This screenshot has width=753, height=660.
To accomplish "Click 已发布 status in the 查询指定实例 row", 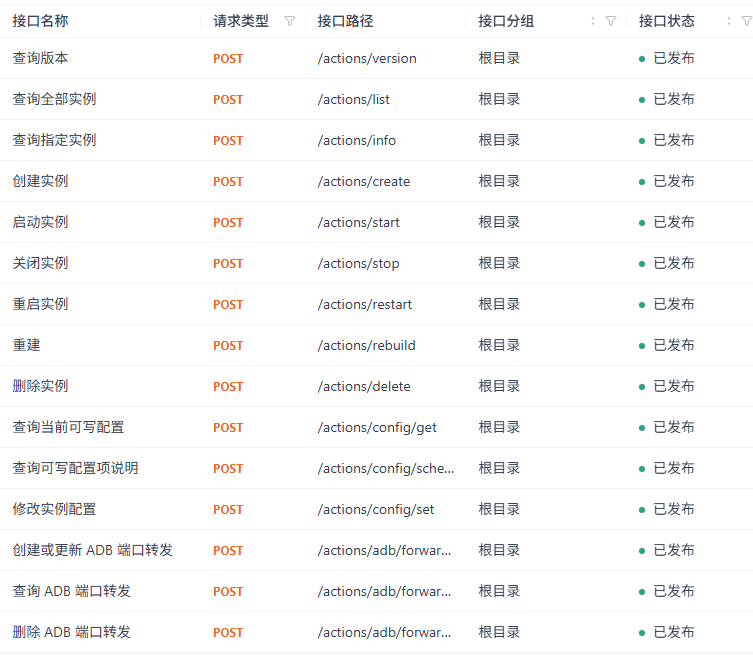I will (667, 140).
